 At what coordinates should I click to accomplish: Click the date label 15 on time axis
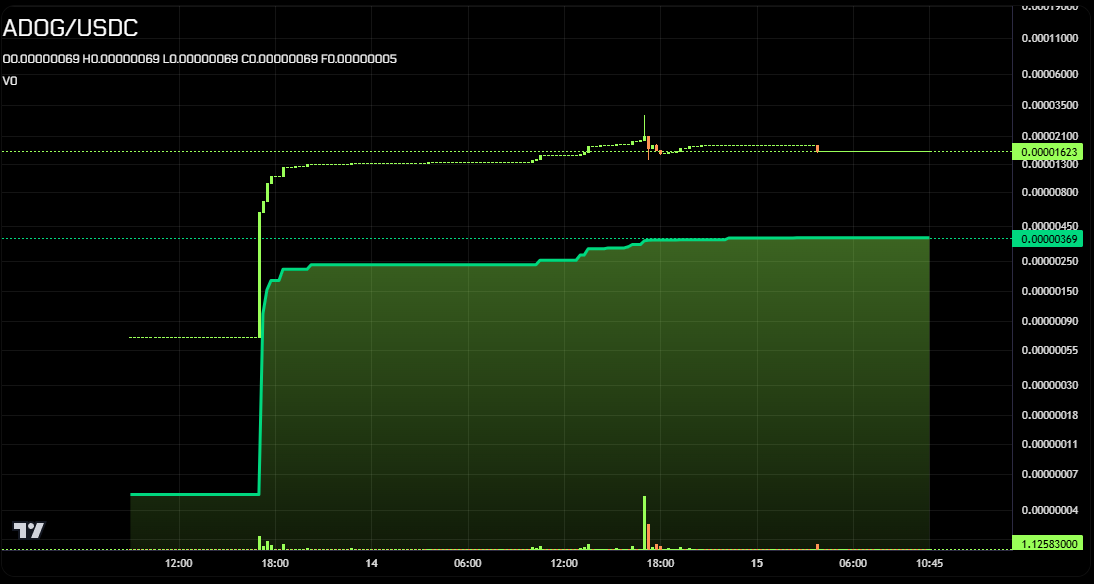pyautogui.click(x=757, y=563)
